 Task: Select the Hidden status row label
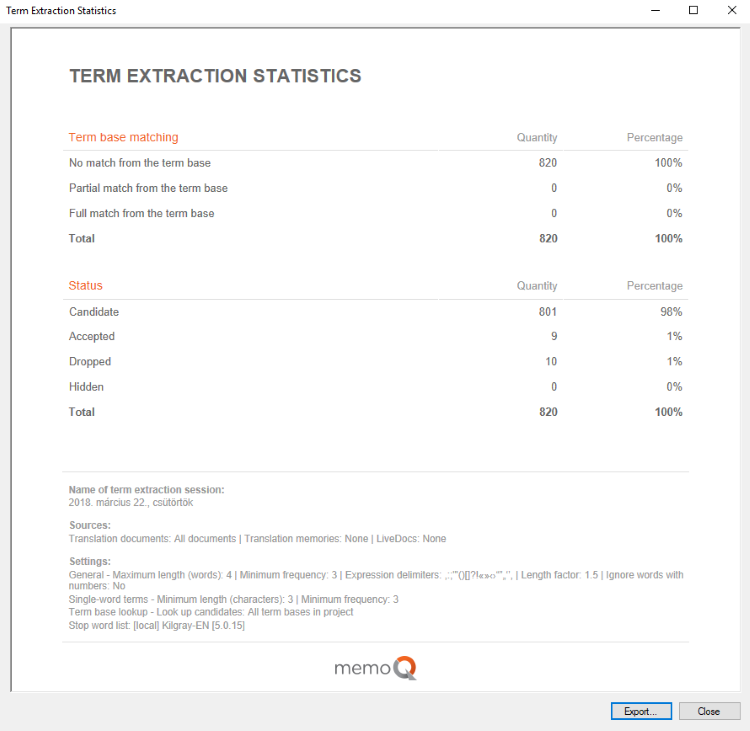pos(86,387)
